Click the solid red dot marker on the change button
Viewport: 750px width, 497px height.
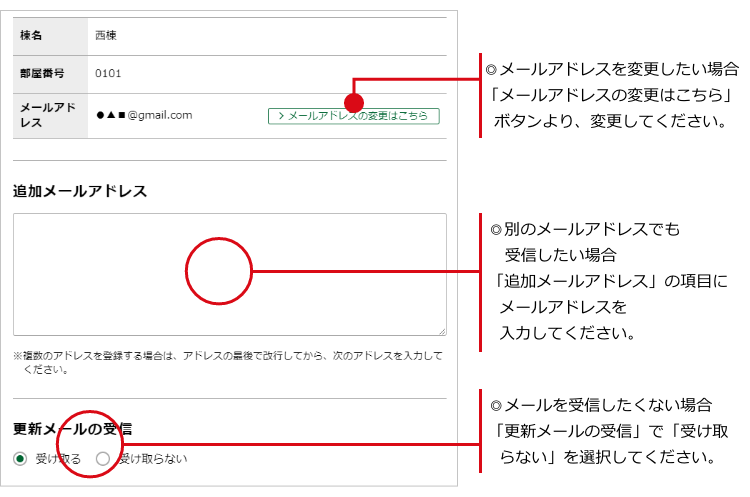pos(353,102)
